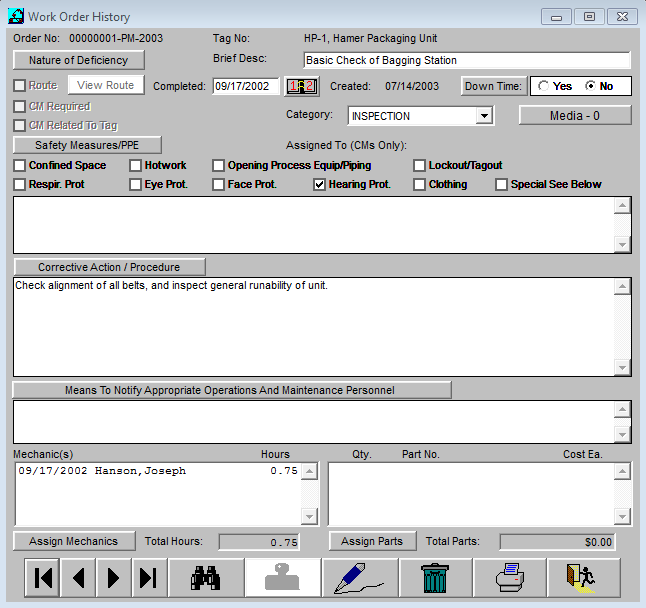This screenshot has width=646, height=608.
Task: Expand the Category INSPECTION dropdown
Action: [484, 116]
